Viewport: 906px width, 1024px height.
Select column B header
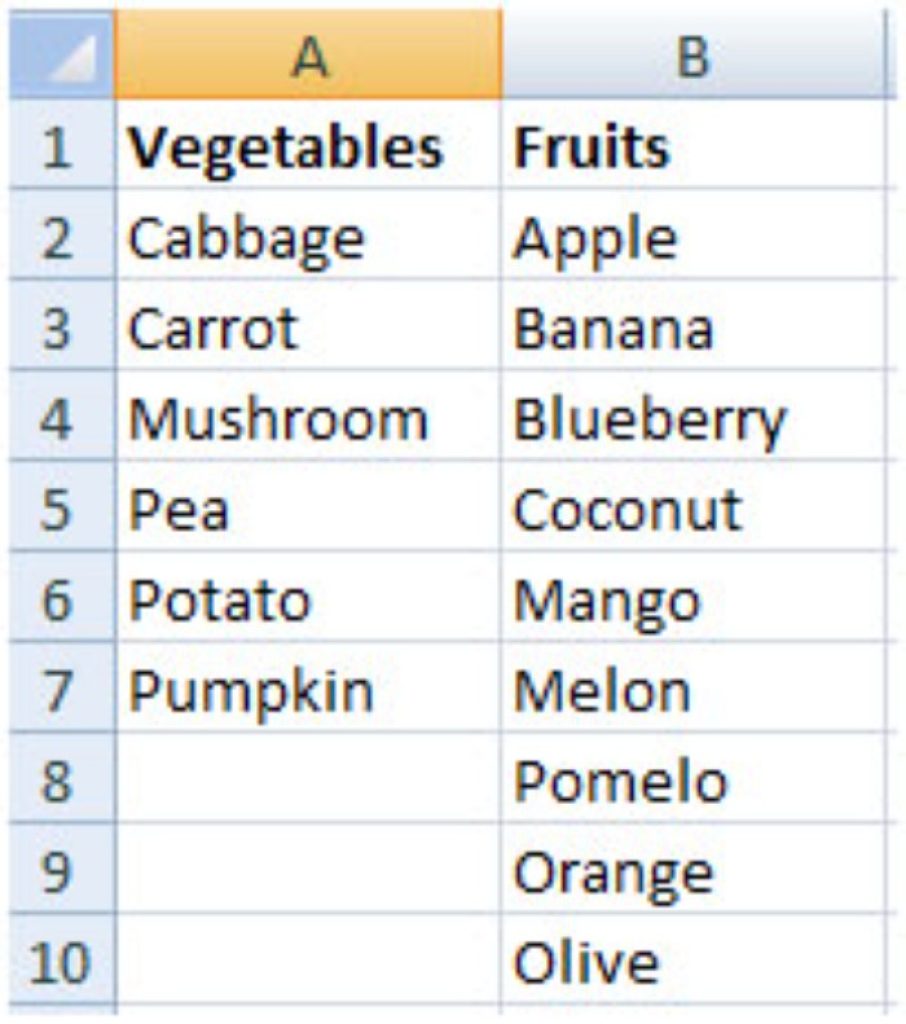click(694, 55)
